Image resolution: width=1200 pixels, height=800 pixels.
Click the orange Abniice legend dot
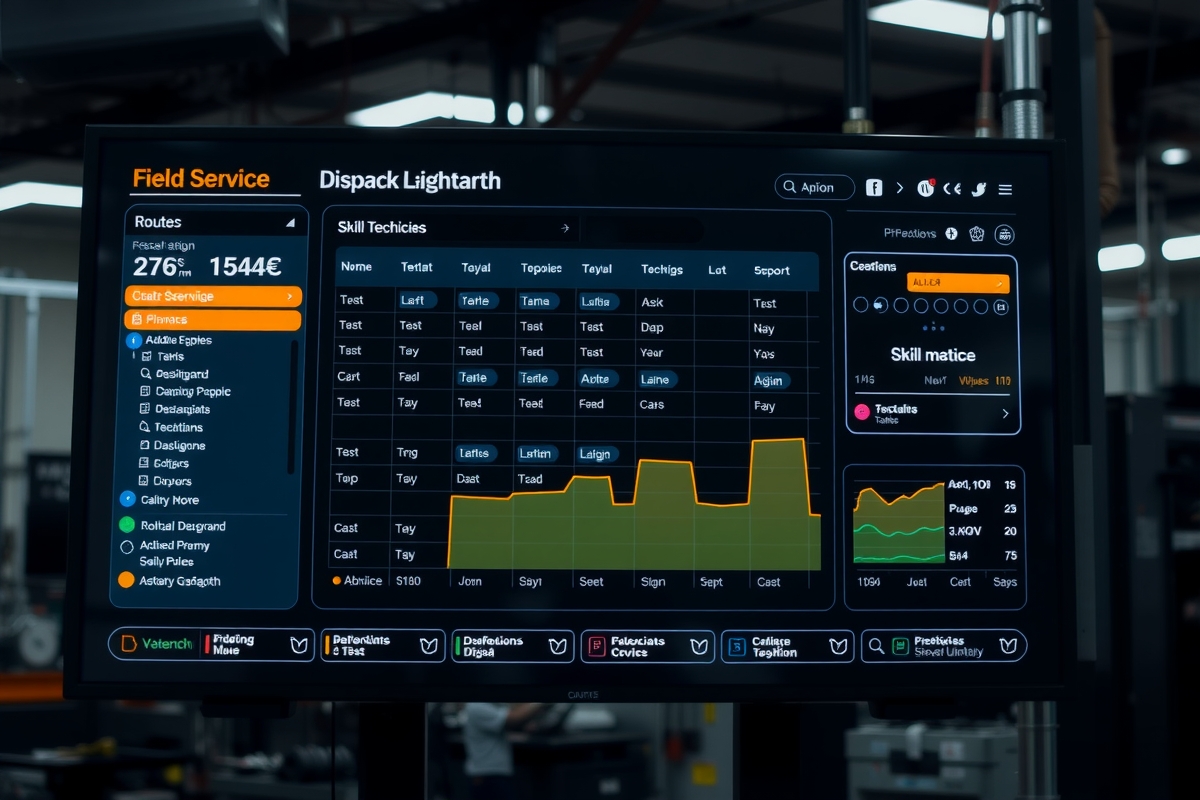[x=337, y=580]
